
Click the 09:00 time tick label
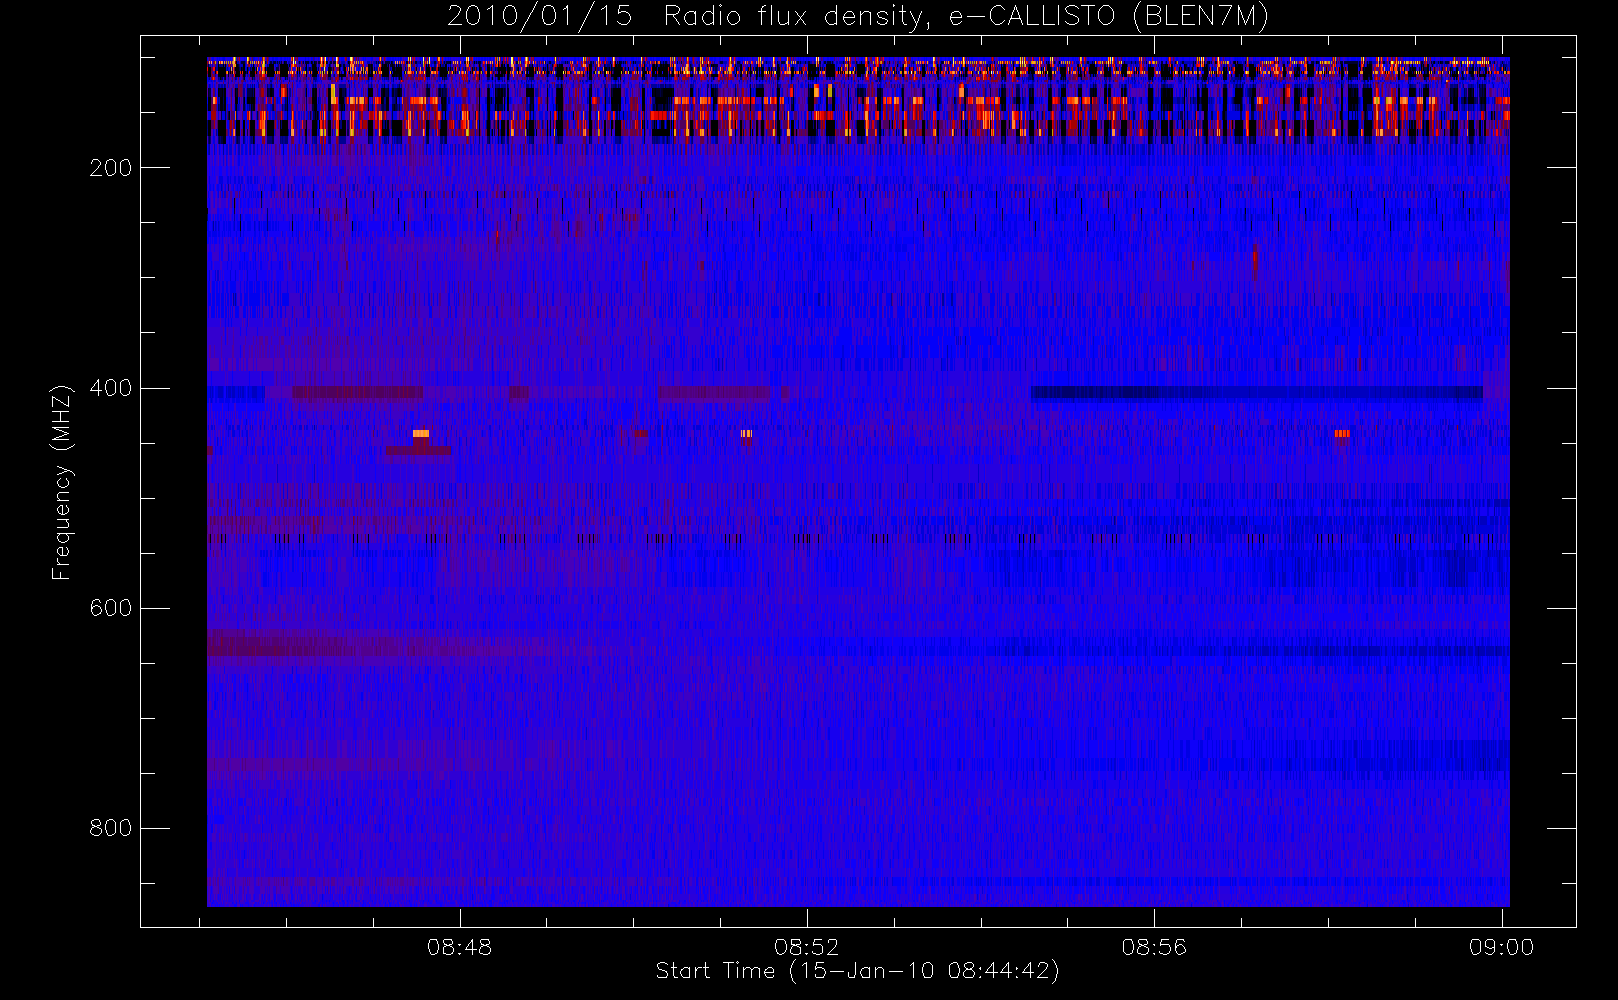(1501, 947)
